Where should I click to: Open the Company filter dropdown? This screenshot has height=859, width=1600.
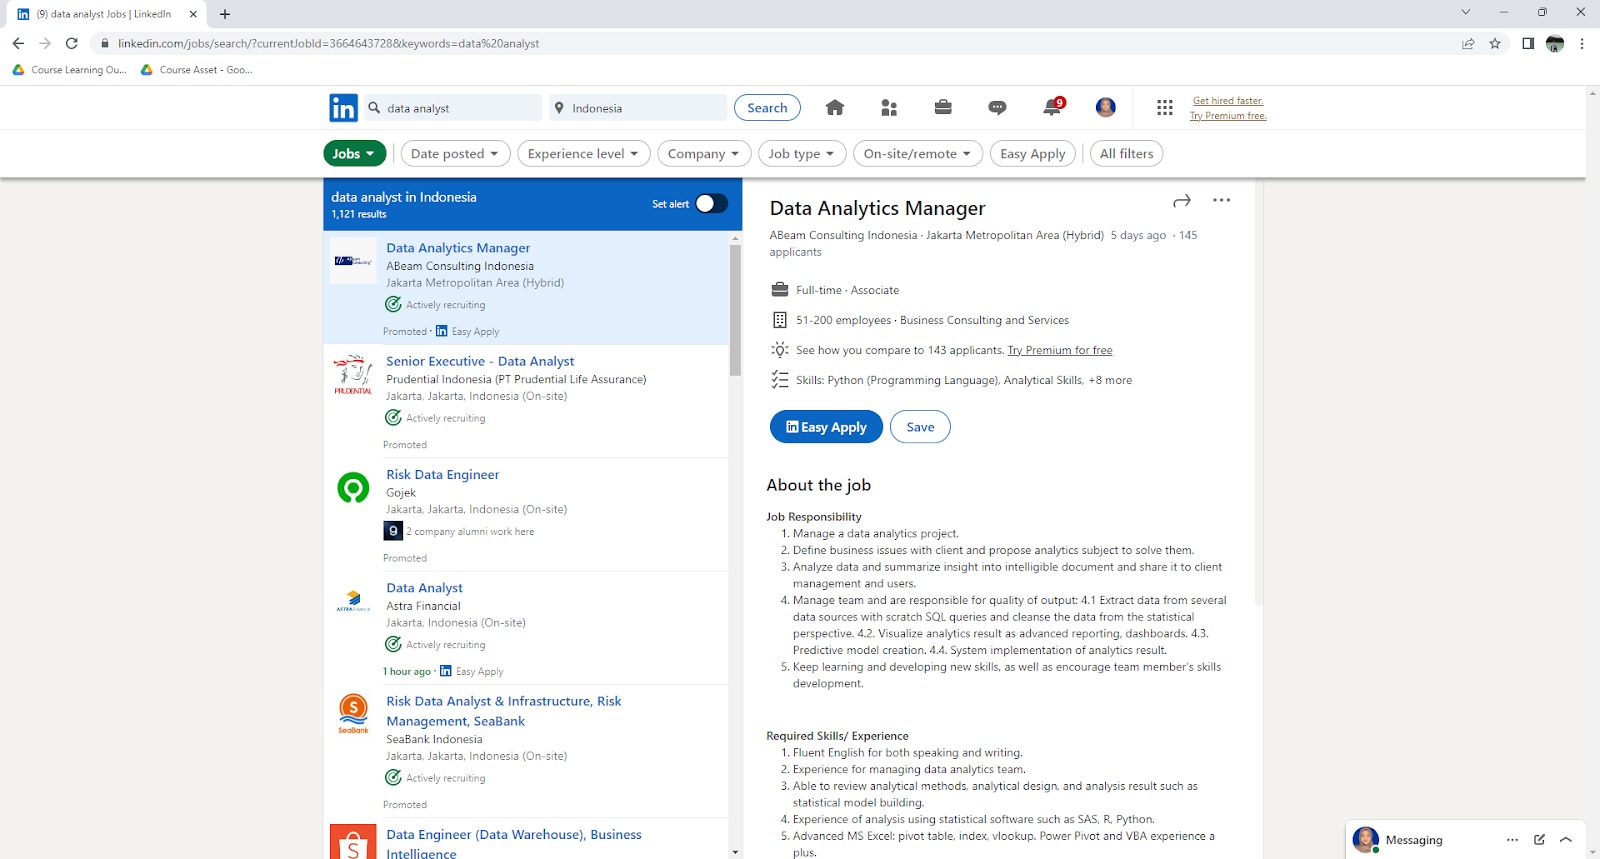click(704, 154)
